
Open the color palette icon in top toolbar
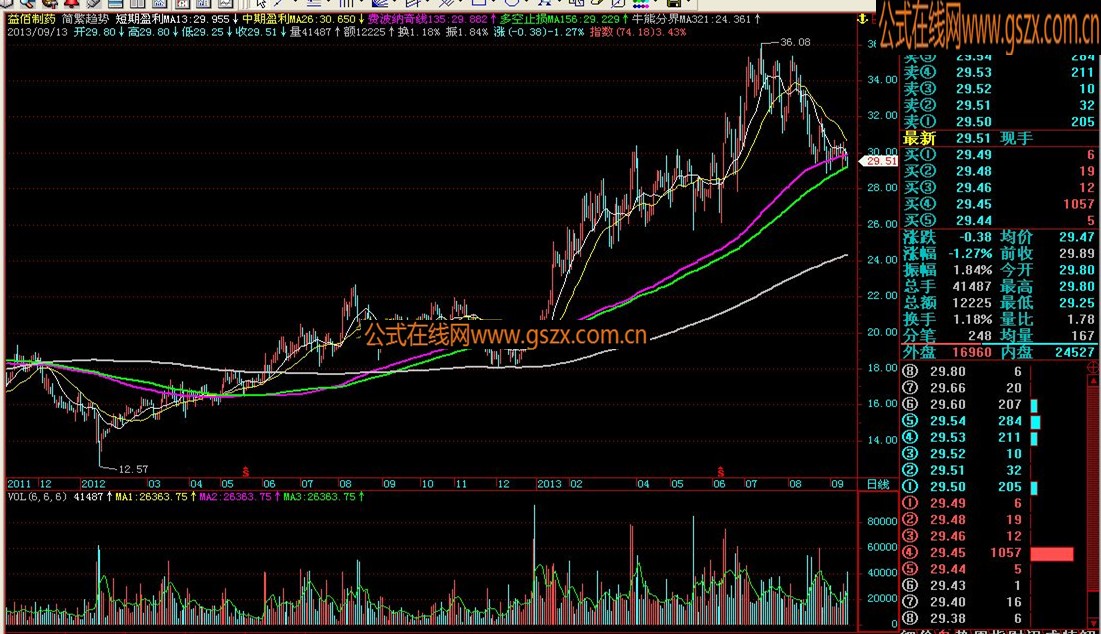pyautogui.click(x=640, y=4)
